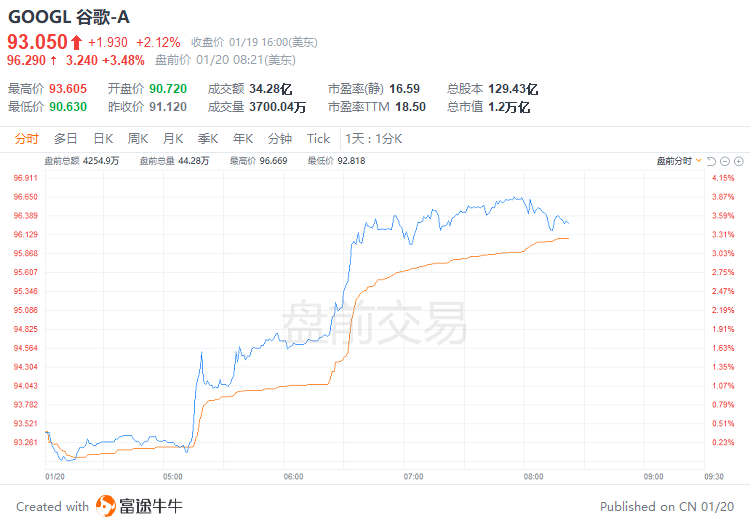Image resolution: width=750 pixels, height=527 pixels.
Task: Open the 季K chart tab
Action: (208, 139)
